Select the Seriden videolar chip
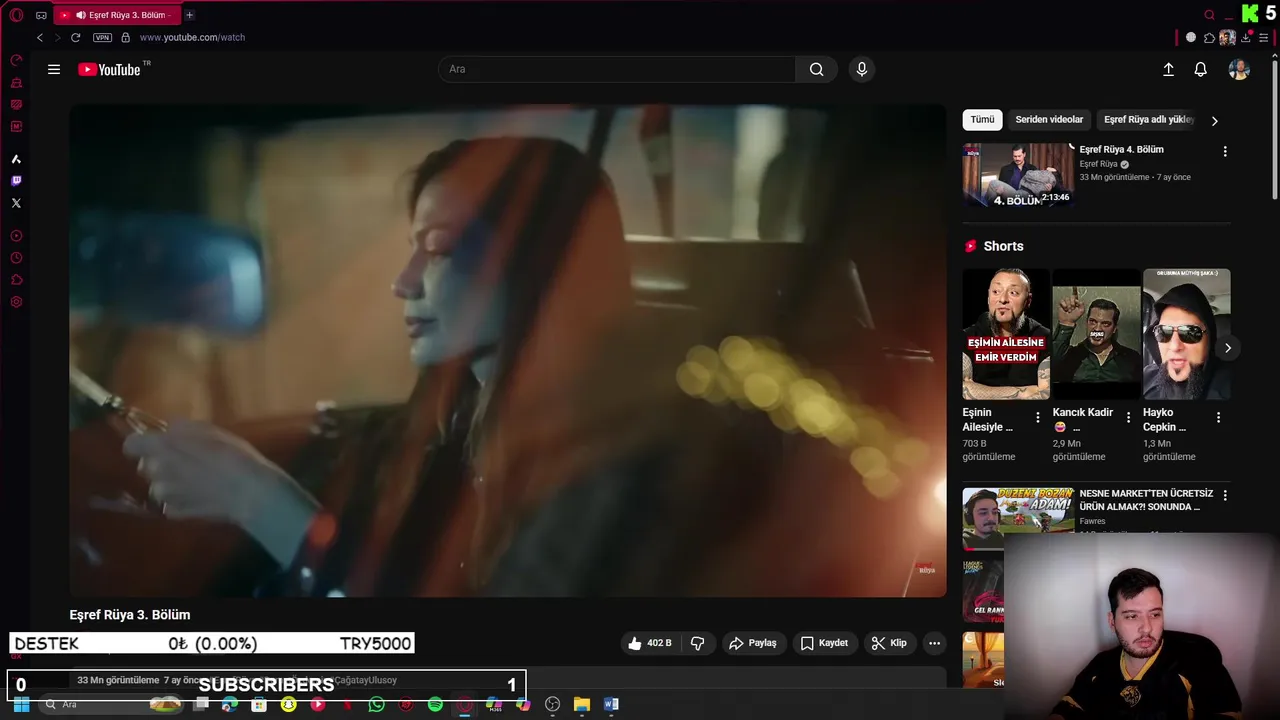The image size is (1280, 720). pos(1049,119)
